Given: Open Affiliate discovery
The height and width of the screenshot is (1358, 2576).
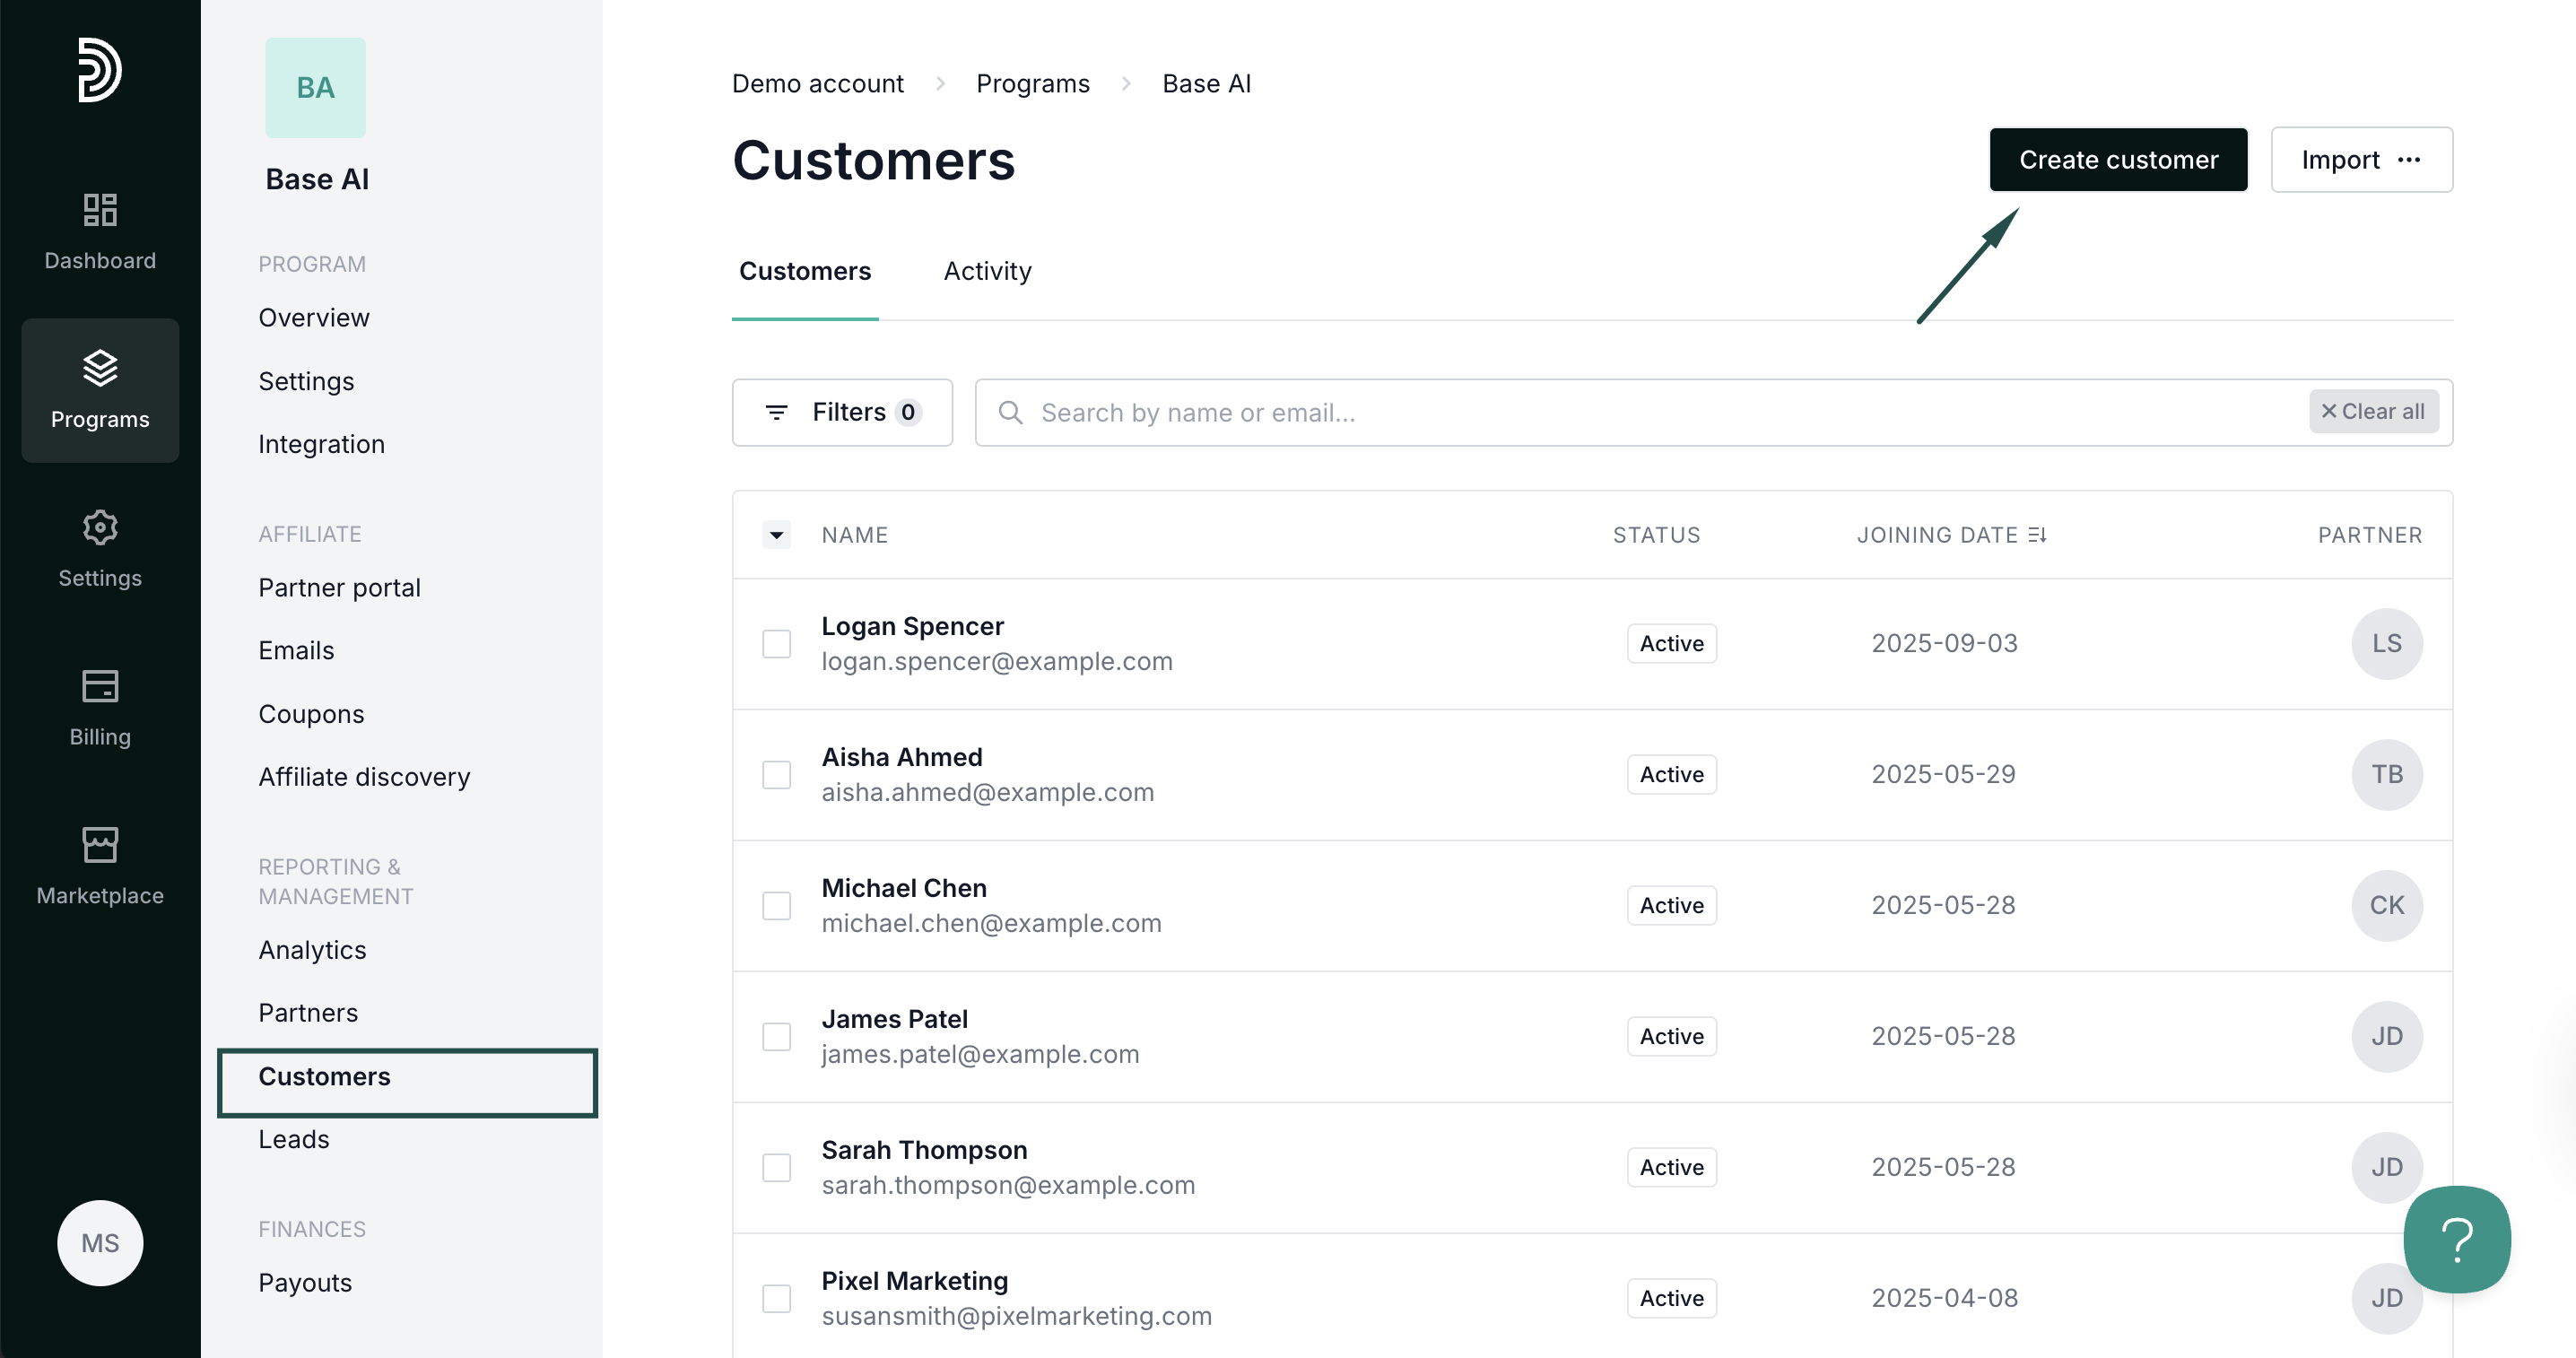Looking at the screenshot, I should (364, 777).
